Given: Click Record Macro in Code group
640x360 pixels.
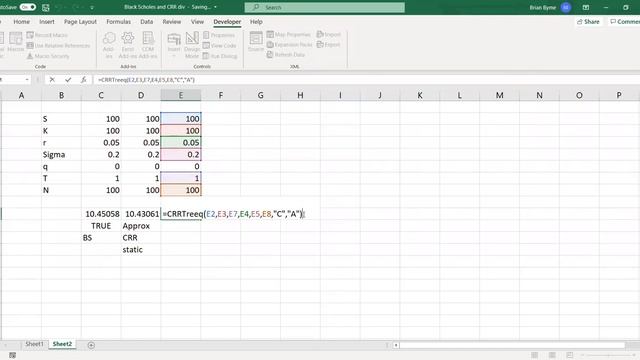Looking at the screenshot, I should (47, 35).
